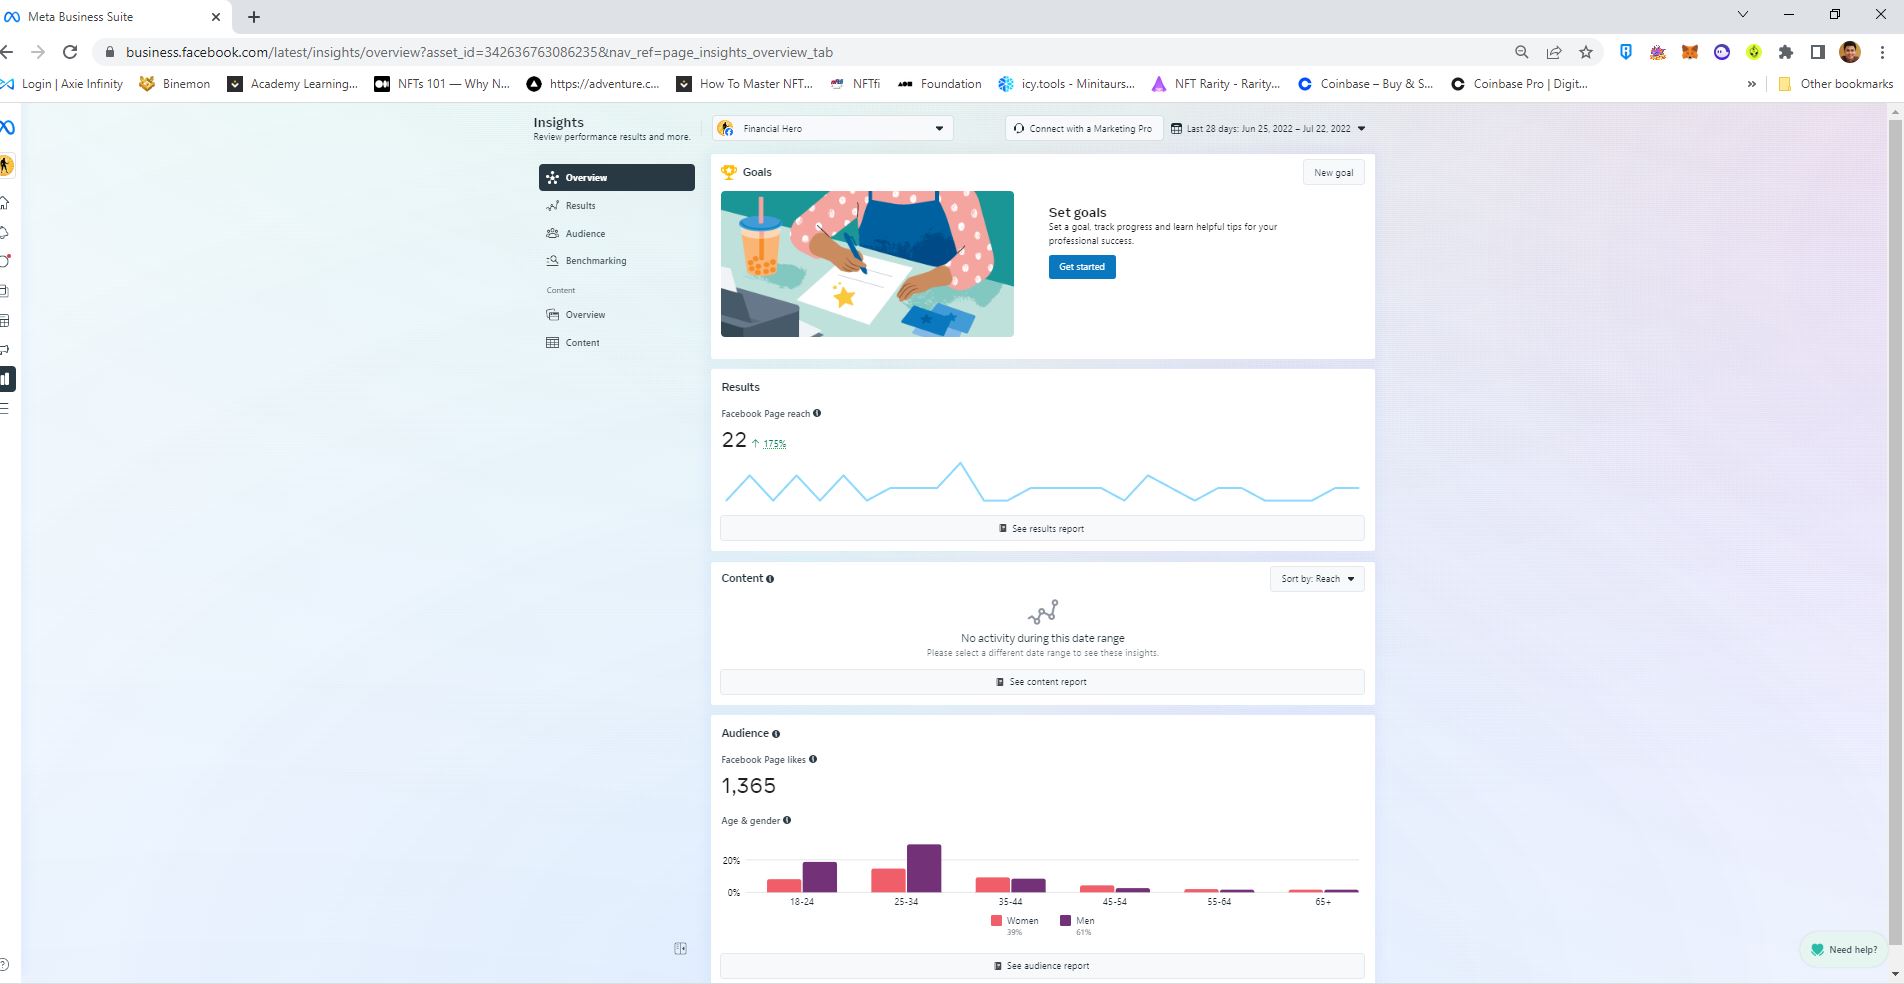Image resolution: width=1904 pixels, height=984 pixels.
Task: Open the MetaMask fox extension icon
Action: [x=1690, y=52]
